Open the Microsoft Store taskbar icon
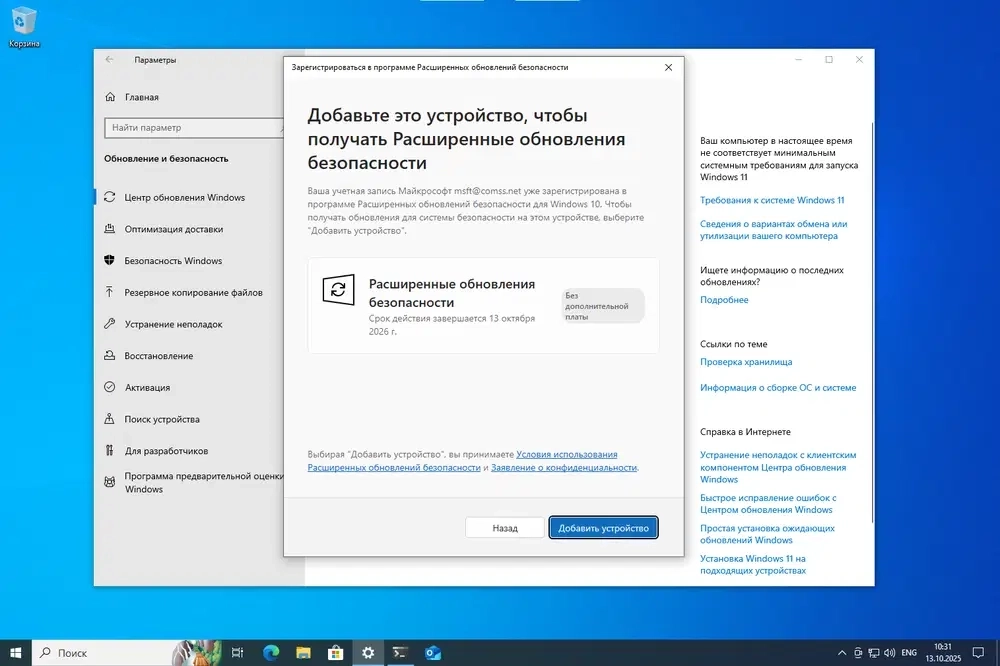Image resolution: width=1000 pixels, height=666 pixels. tap(335, 653)
